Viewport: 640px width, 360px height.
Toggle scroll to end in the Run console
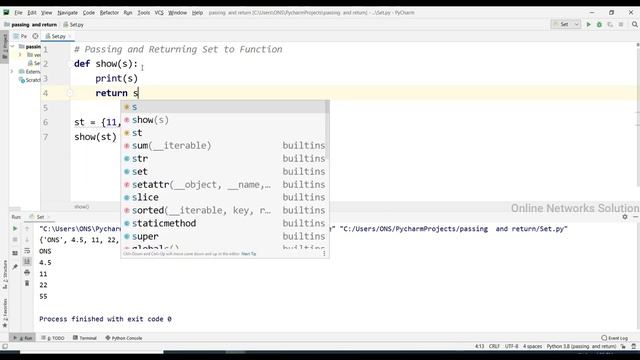coord(27,261)
